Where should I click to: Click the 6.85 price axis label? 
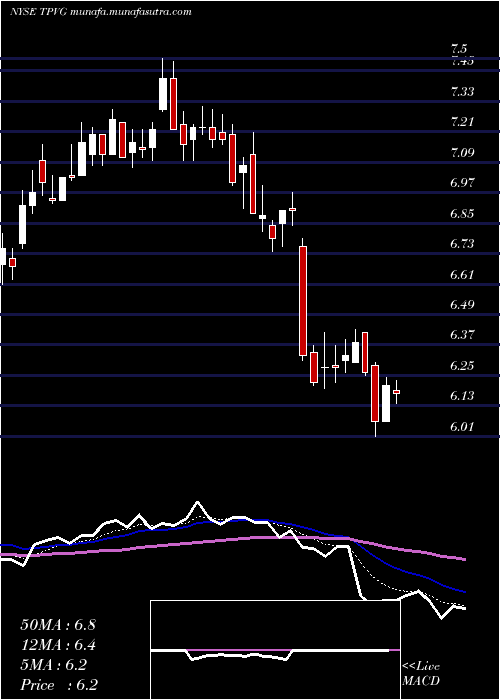[463, 214]
